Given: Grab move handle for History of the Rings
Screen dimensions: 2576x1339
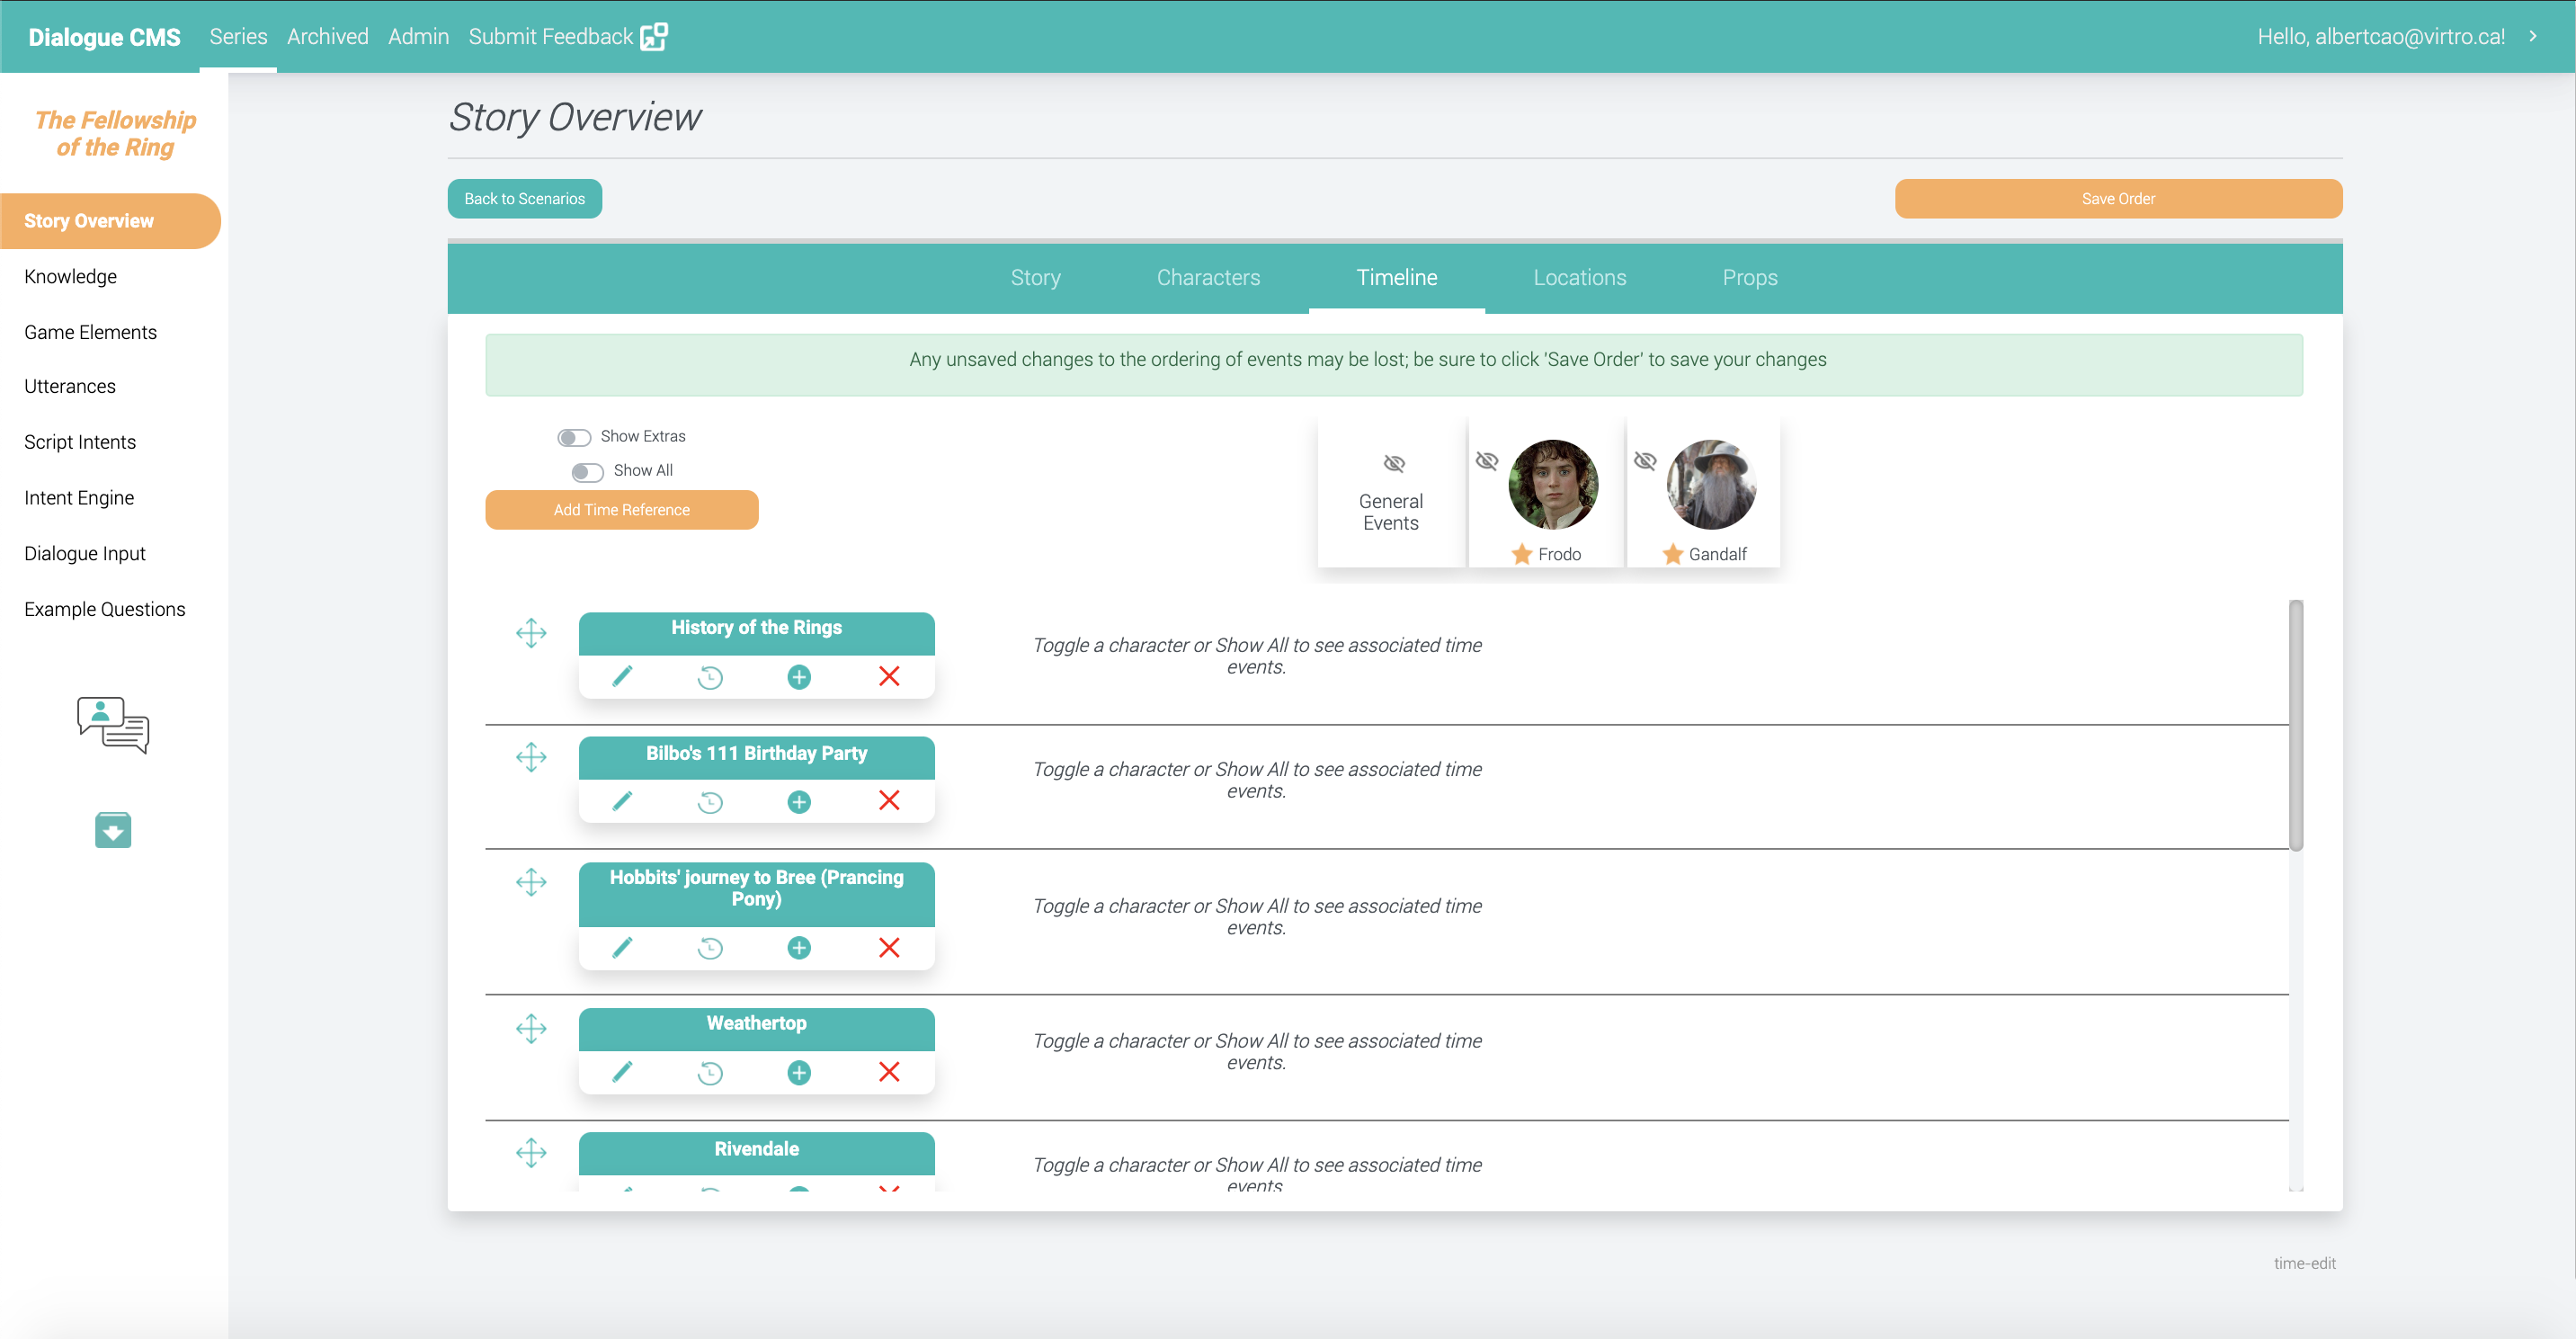Looking at the screenshot, I should click(x=531, y=633).
